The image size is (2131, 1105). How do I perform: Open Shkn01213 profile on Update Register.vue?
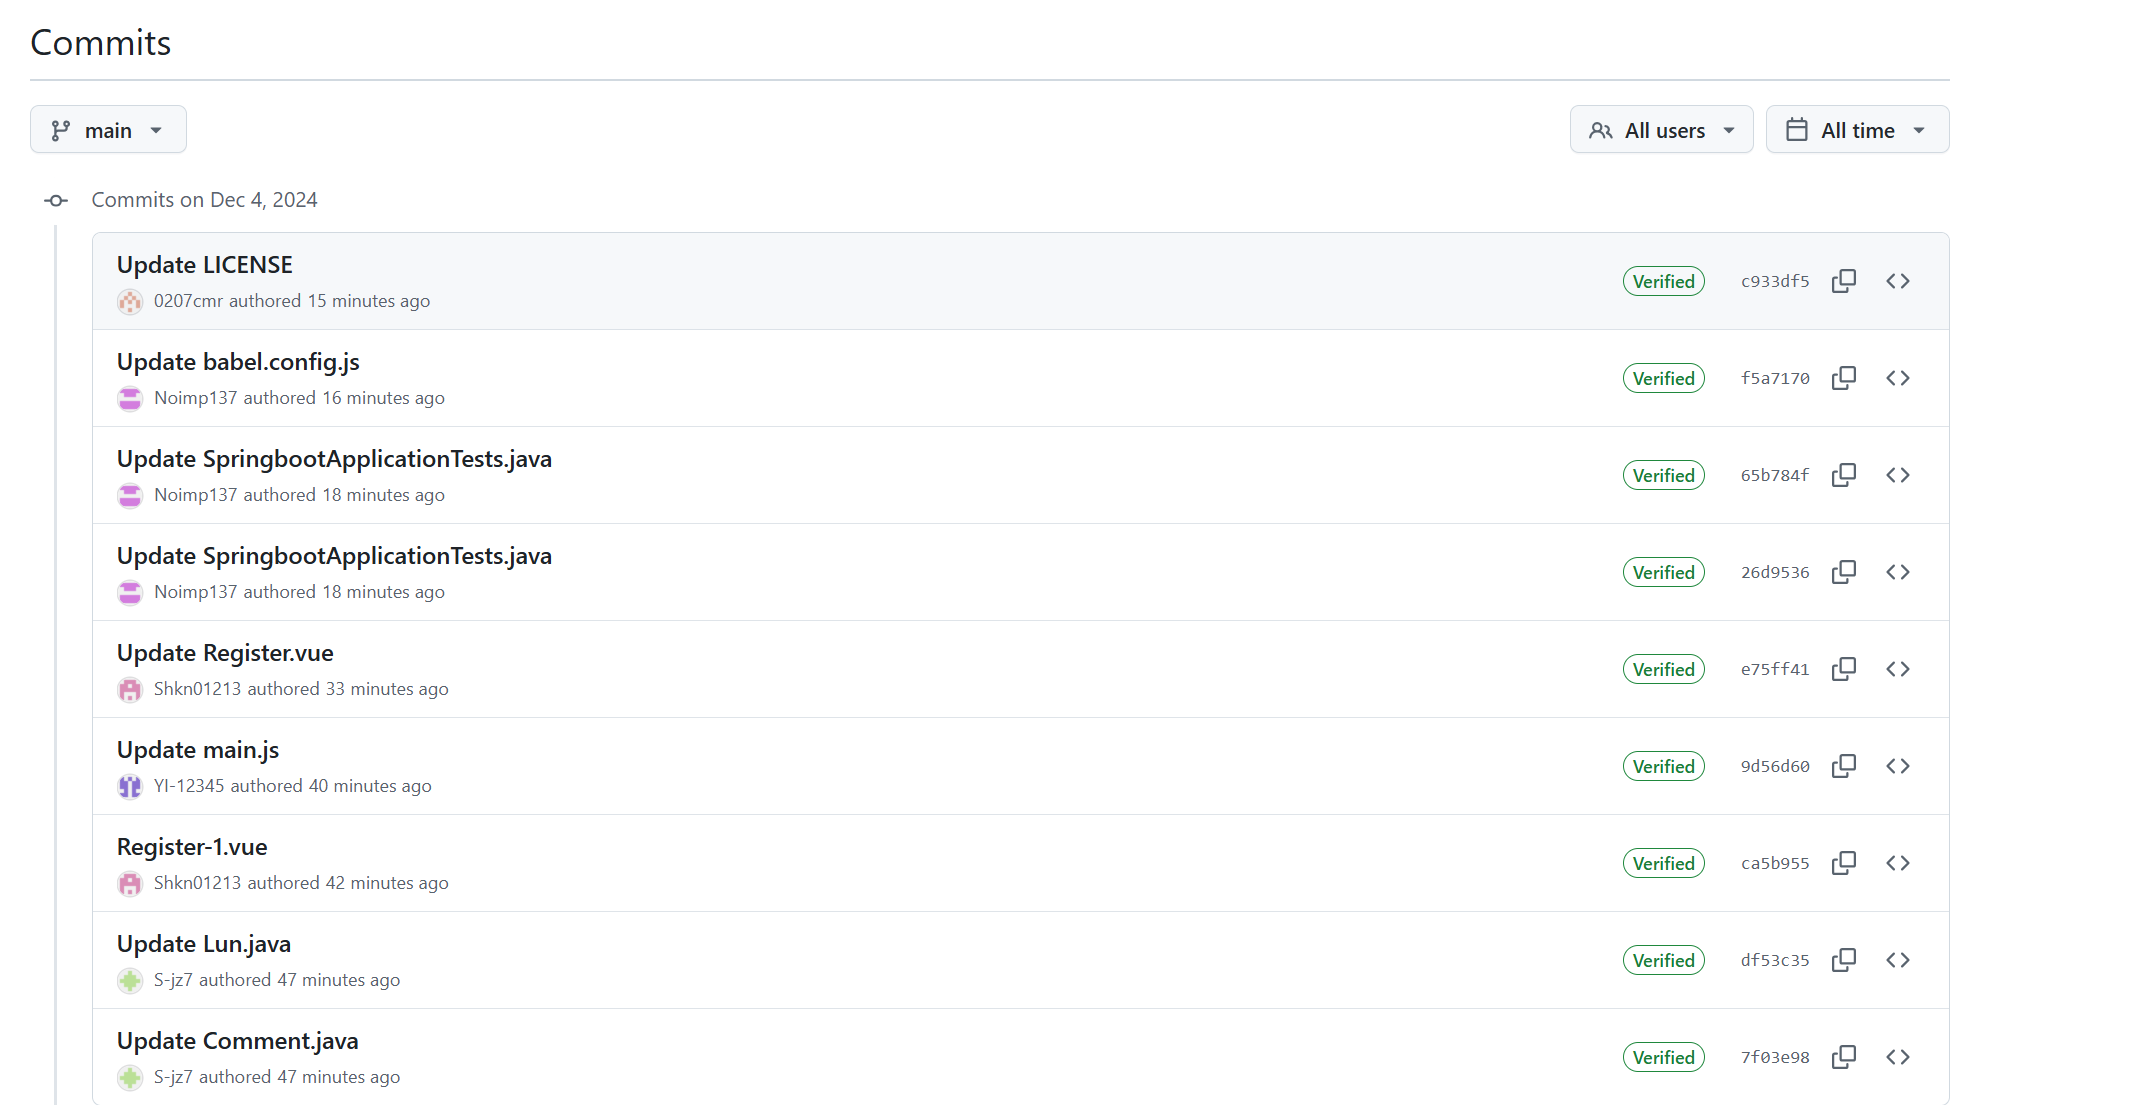[x=197, y=689]
